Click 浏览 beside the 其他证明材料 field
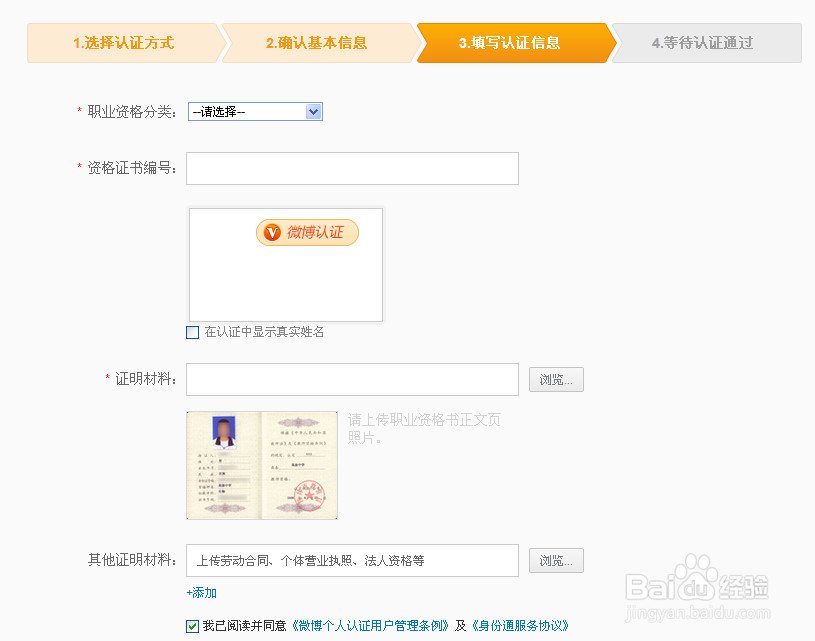Image resolution: width=815 pixels, height=641 pixels. point(556,560)
